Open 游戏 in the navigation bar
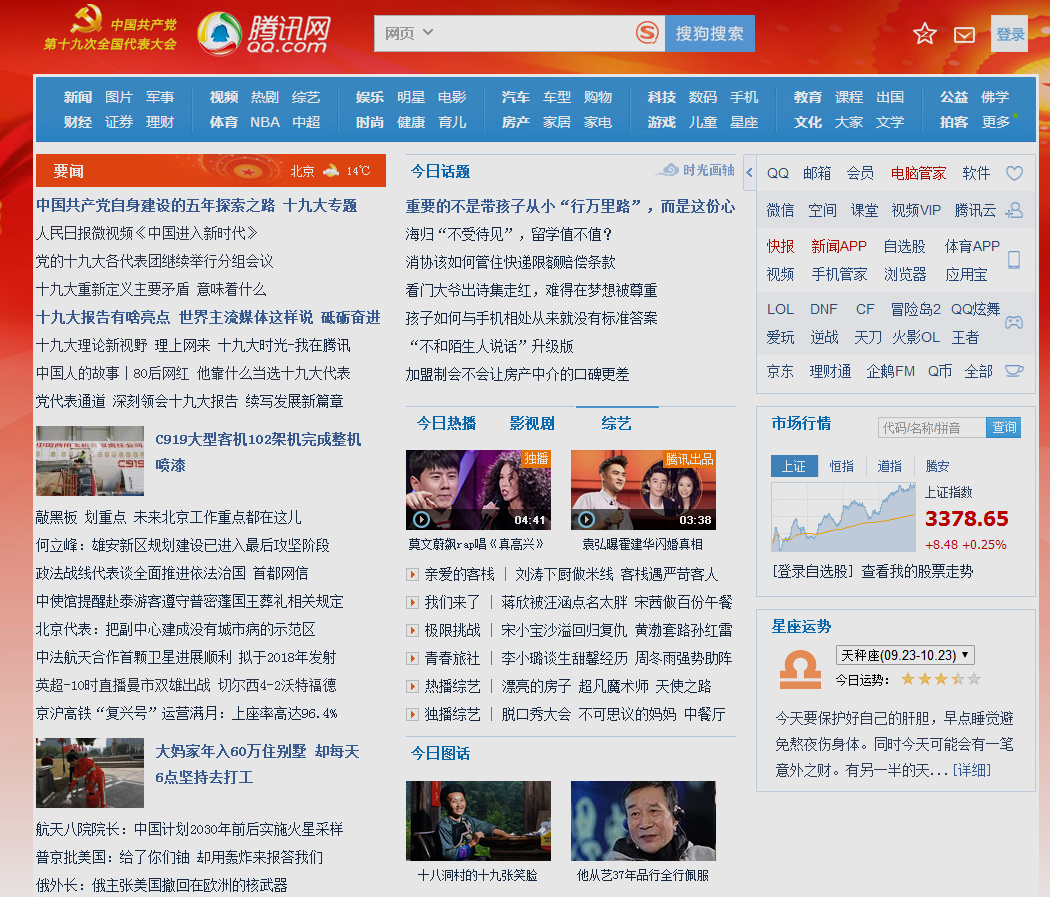The height and width of the screenshot is (897, 1050). point(662,123)
